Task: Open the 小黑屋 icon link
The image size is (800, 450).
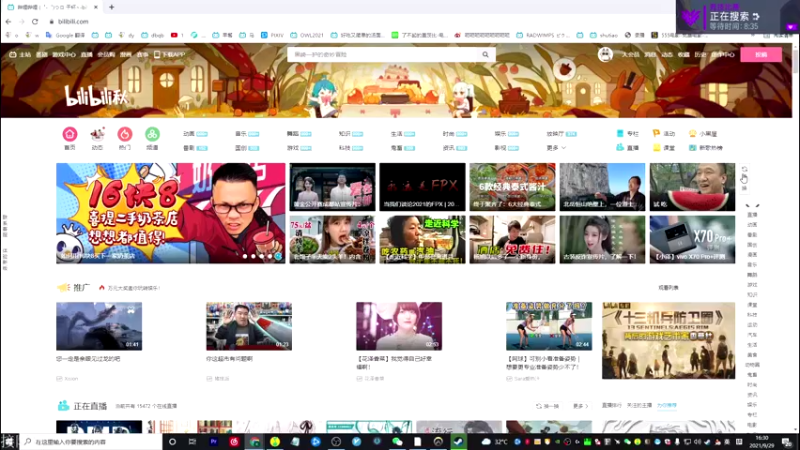Action: pos(703,134)
